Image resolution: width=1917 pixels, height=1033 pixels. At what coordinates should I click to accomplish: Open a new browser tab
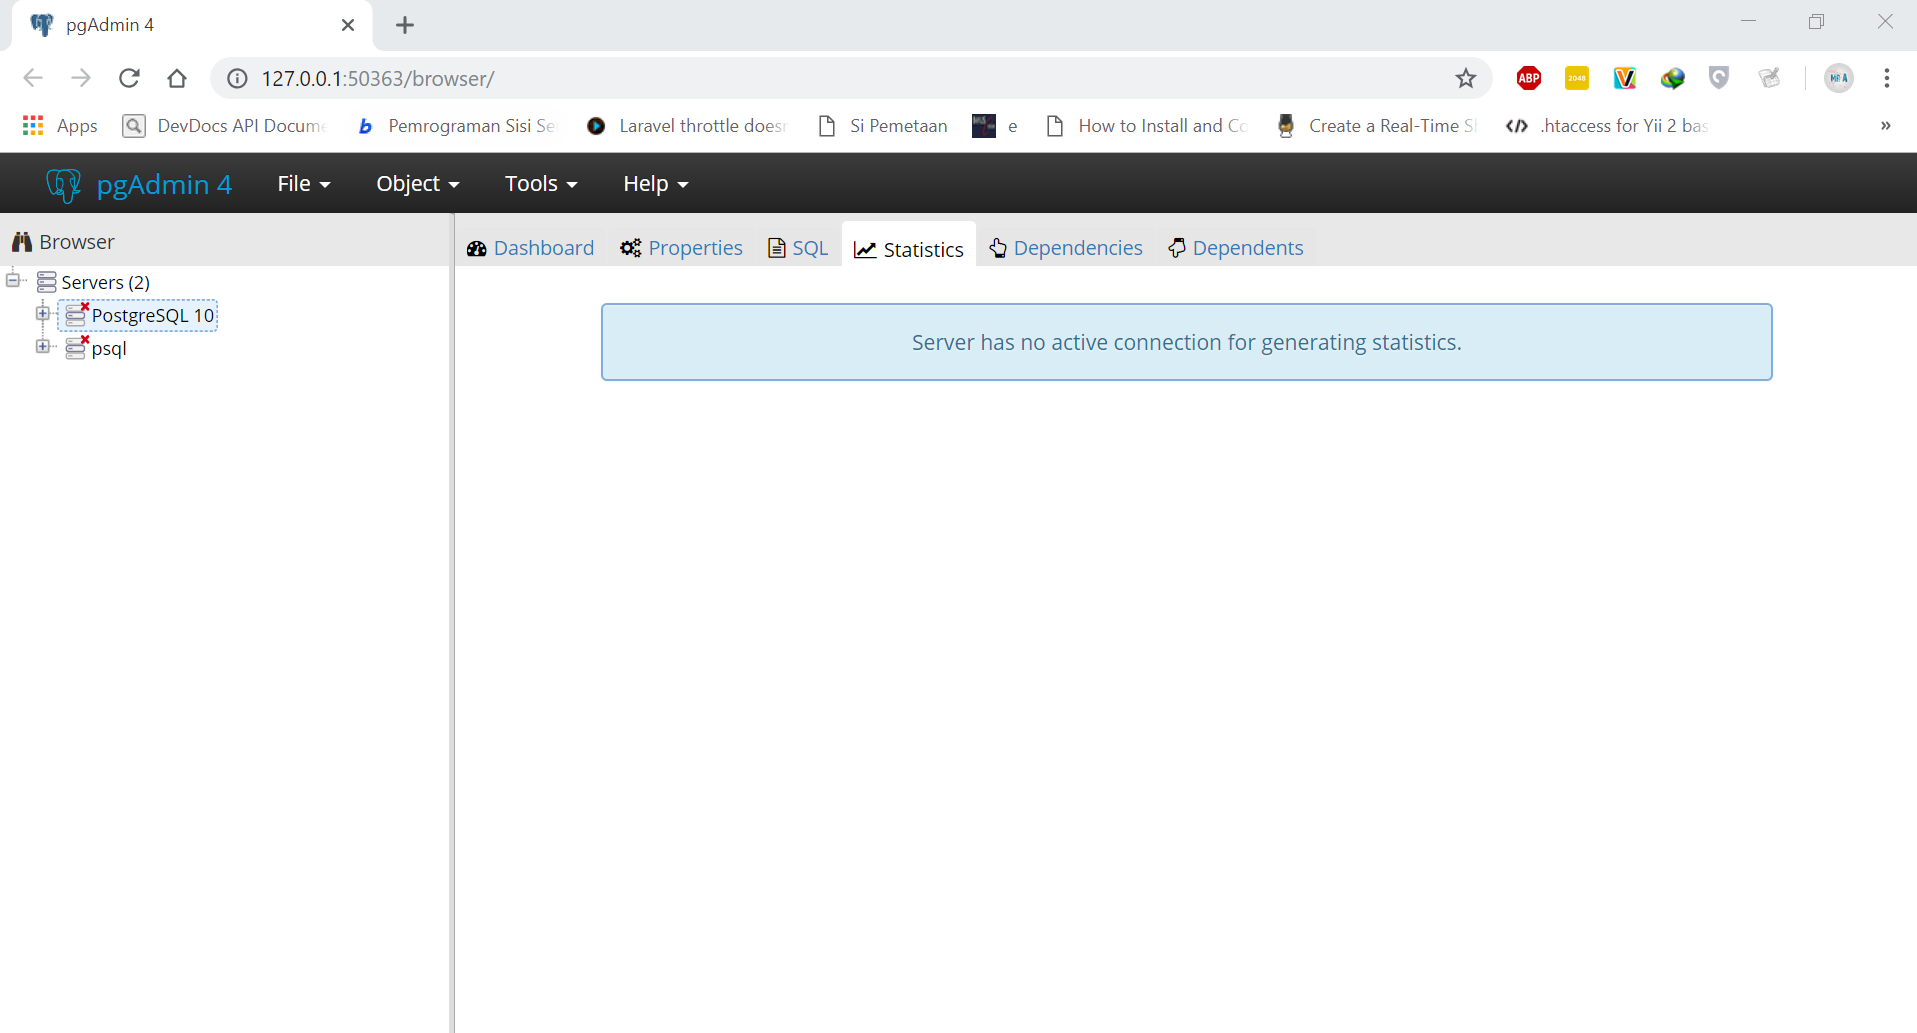404,25
